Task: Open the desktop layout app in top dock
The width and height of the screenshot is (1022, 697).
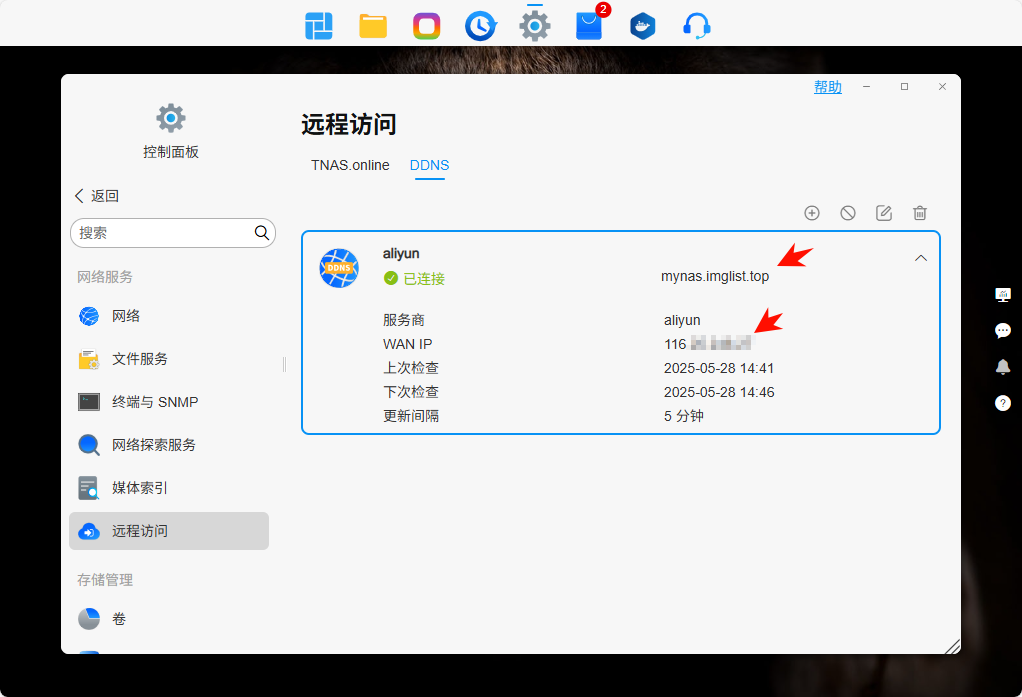Action: click(x=319, y=26)
